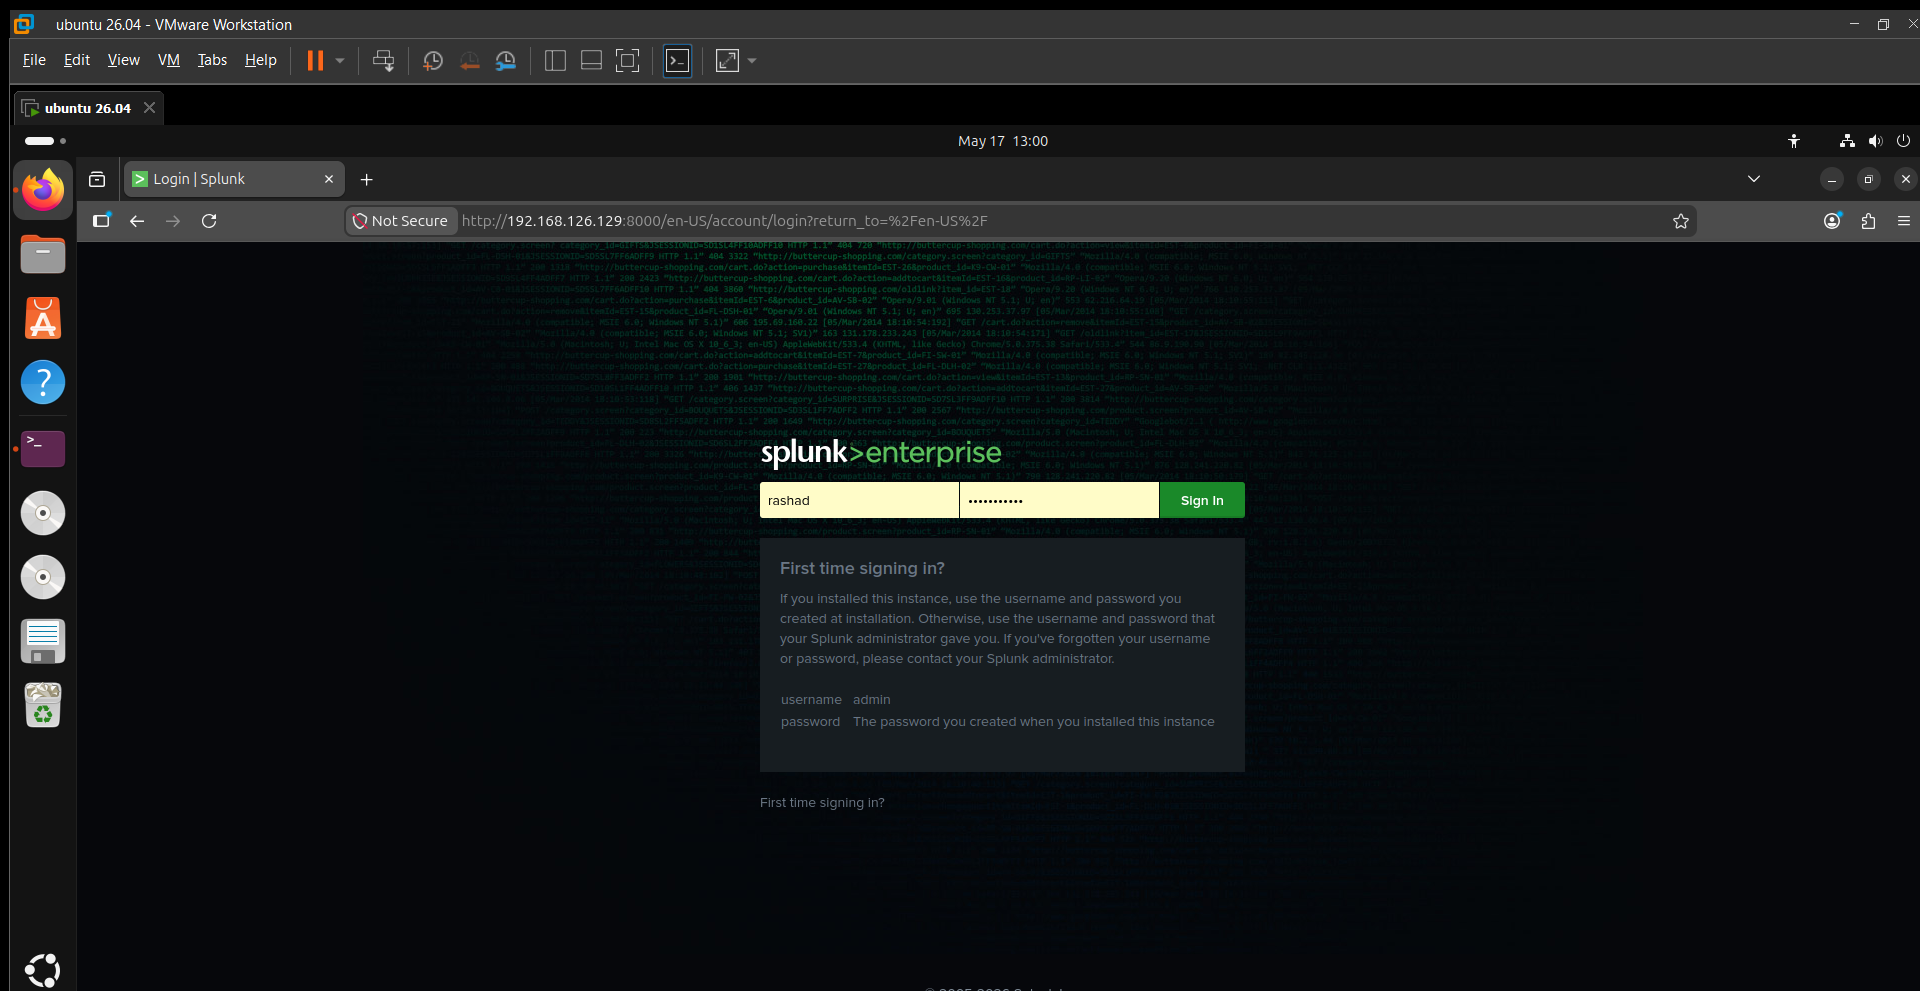Click the "First time signing in?" panel heading
This screenshot has height=991, width=1920.
[x=862, y=568]
